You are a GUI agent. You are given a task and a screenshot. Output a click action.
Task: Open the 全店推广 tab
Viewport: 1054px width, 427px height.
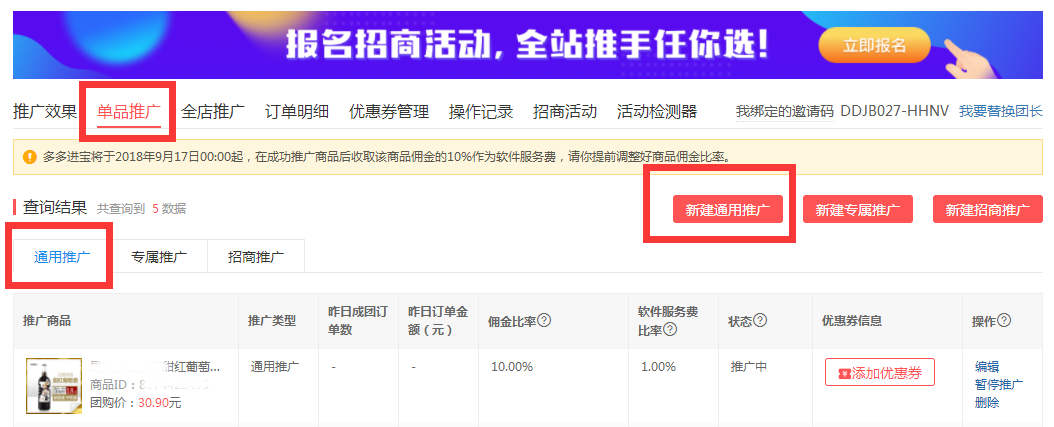point(213,111)
